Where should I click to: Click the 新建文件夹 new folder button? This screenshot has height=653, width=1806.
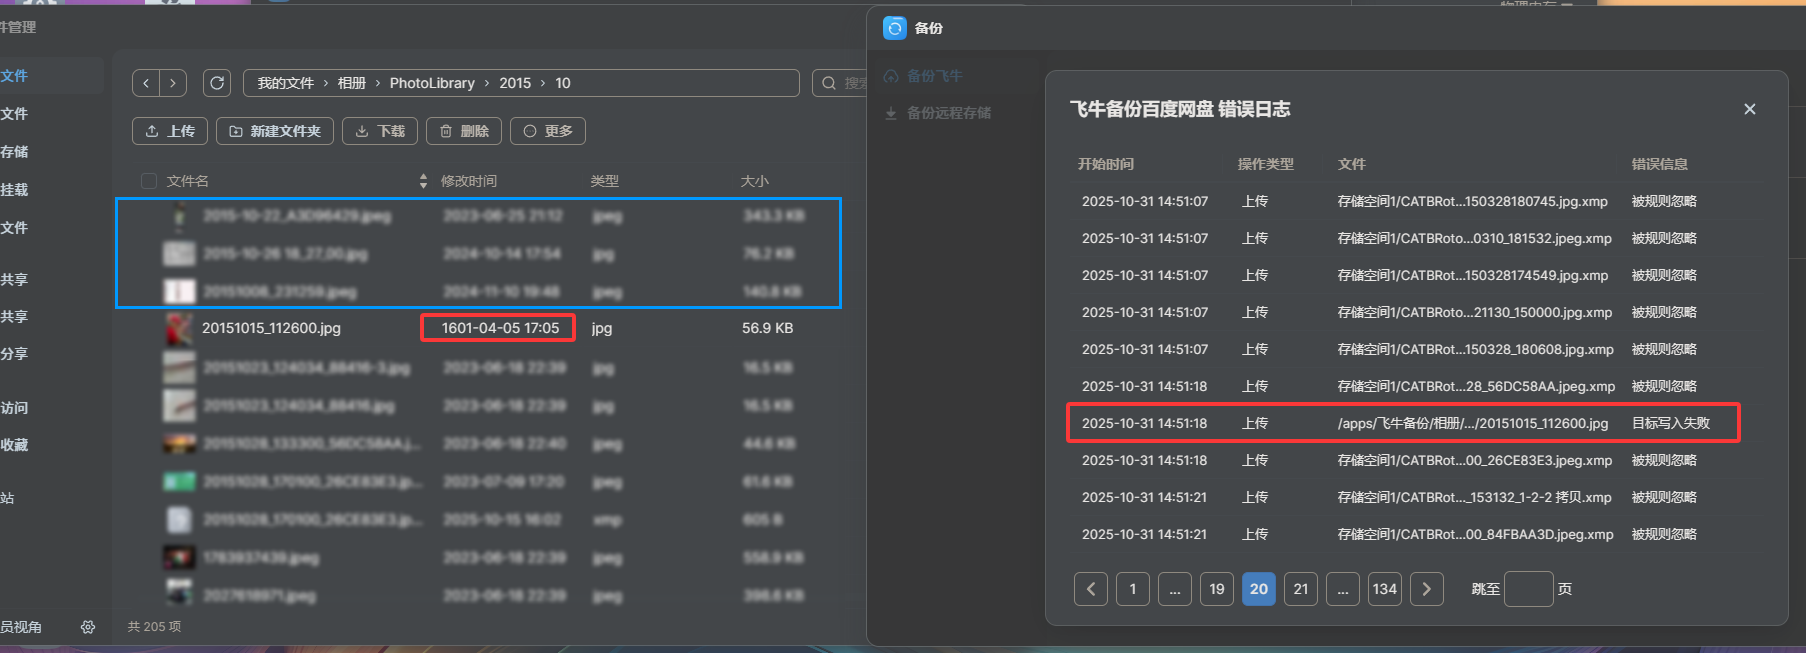click(275, 131)
